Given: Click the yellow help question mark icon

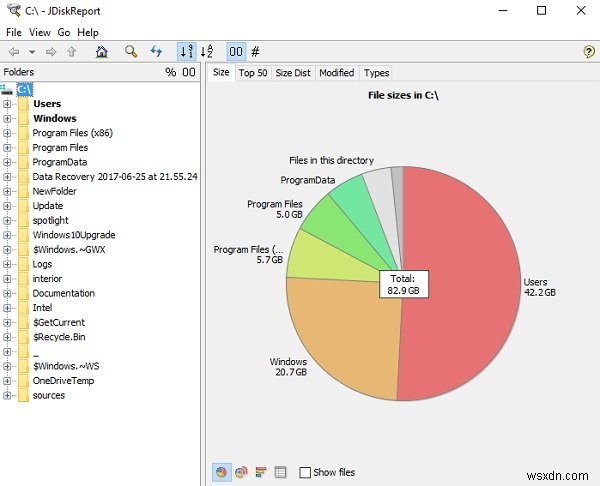Looking at the screenshot, I should click(x=589, y=51).
